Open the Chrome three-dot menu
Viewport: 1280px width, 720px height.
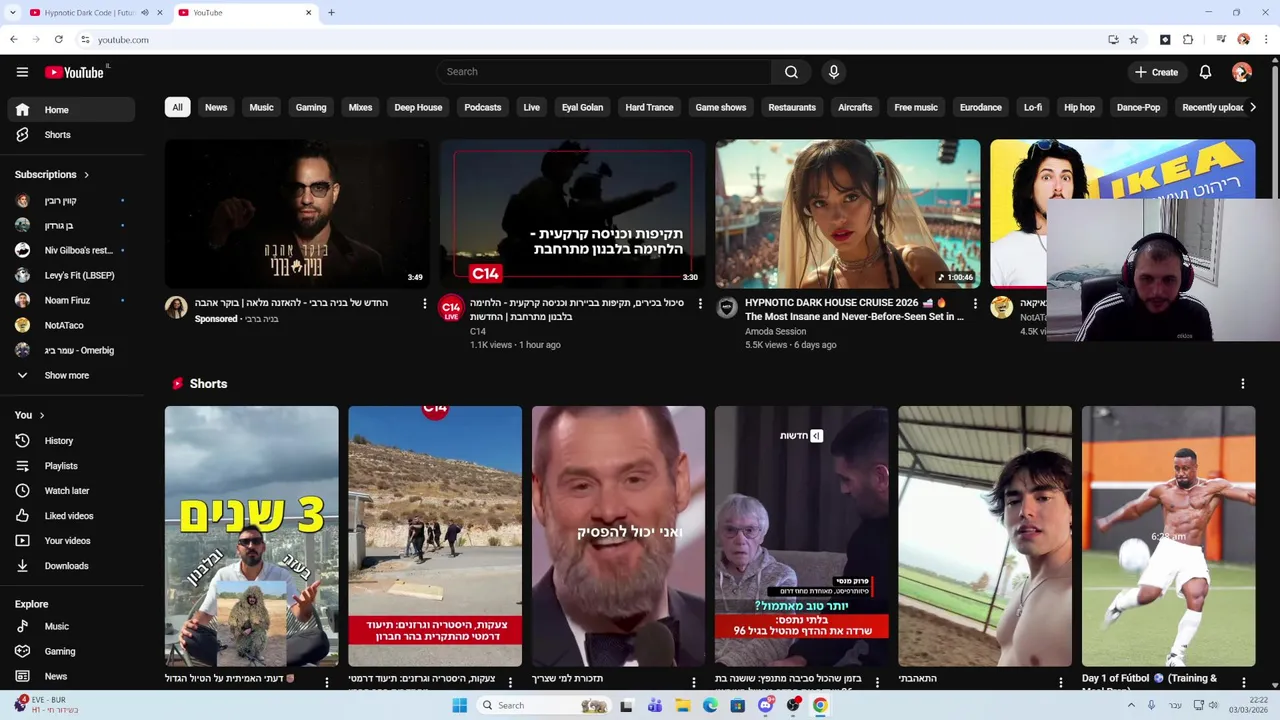tap(1266, 40)
